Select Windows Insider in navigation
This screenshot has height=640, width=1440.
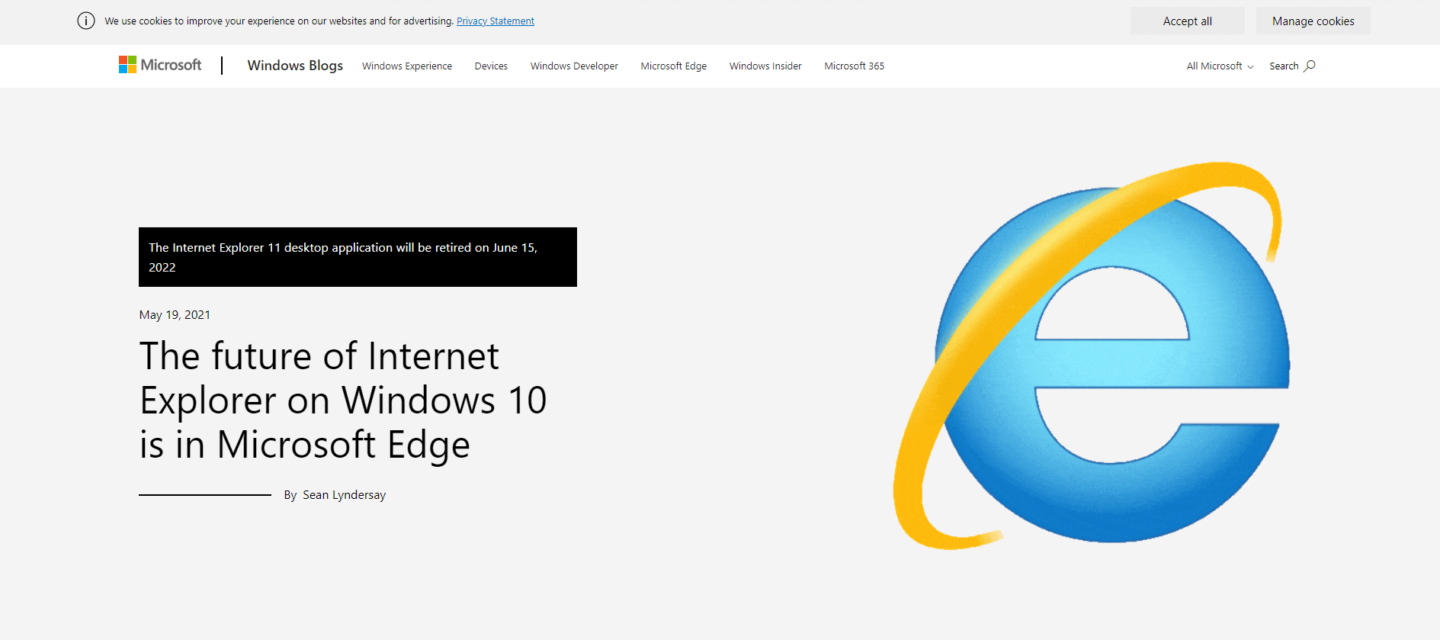(765, 66)
